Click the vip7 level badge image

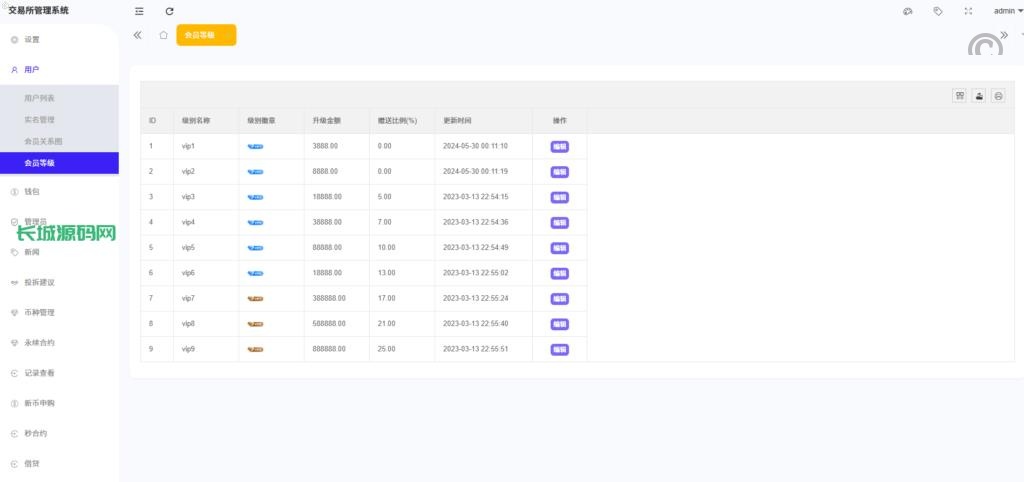click(256, 298)
